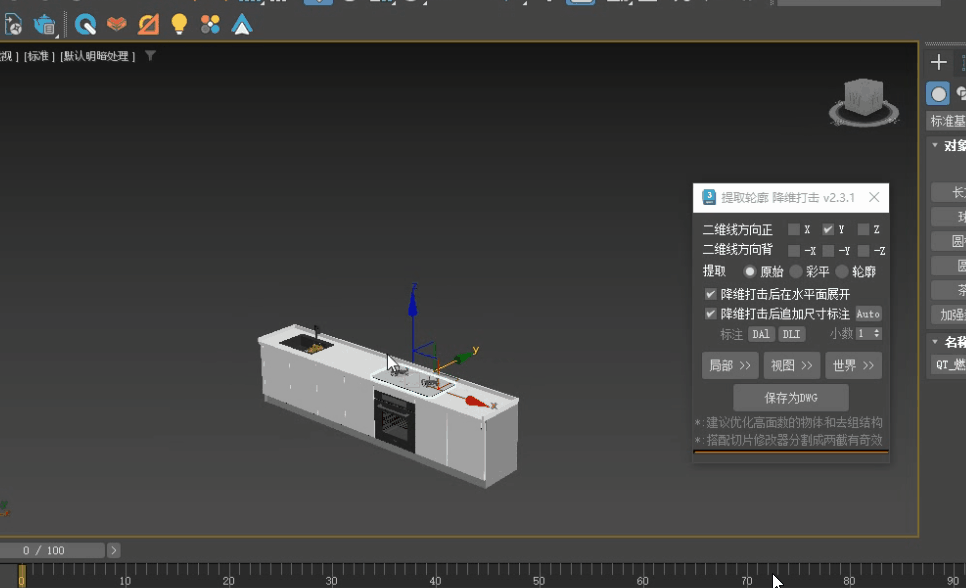Viewport: 966px width, 588px height.
Task: Open the Create panel plus icon
Action: (x=938, y=62)
